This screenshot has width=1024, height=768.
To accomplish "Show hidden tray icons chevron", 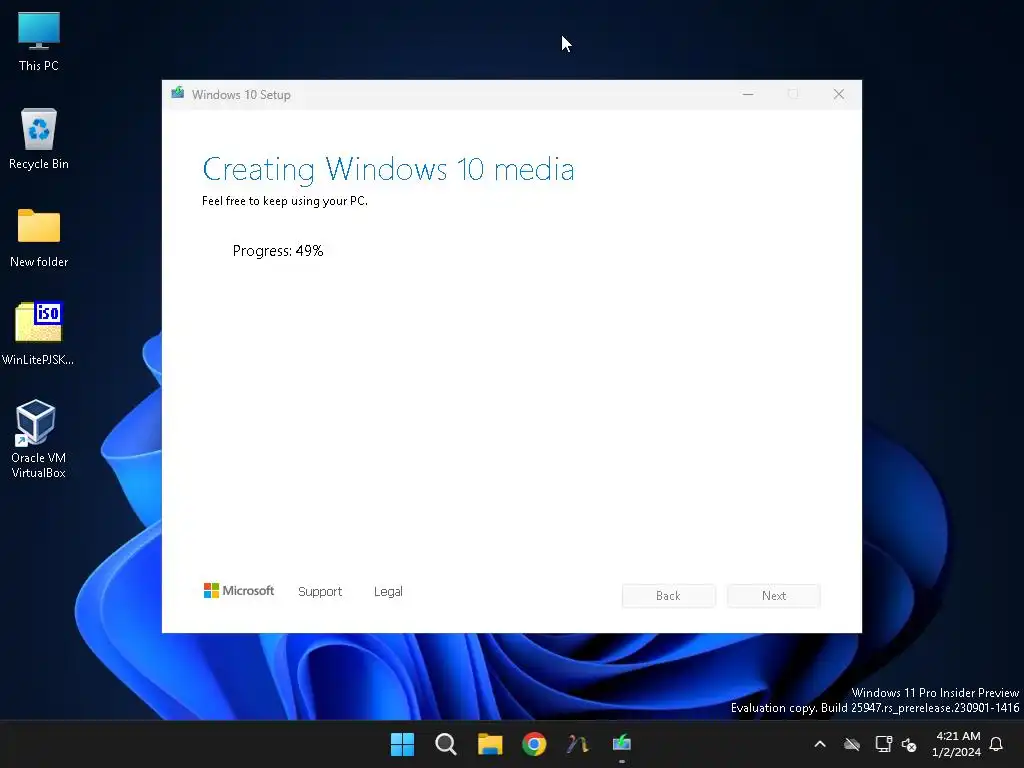I will [x=820, y=744].
